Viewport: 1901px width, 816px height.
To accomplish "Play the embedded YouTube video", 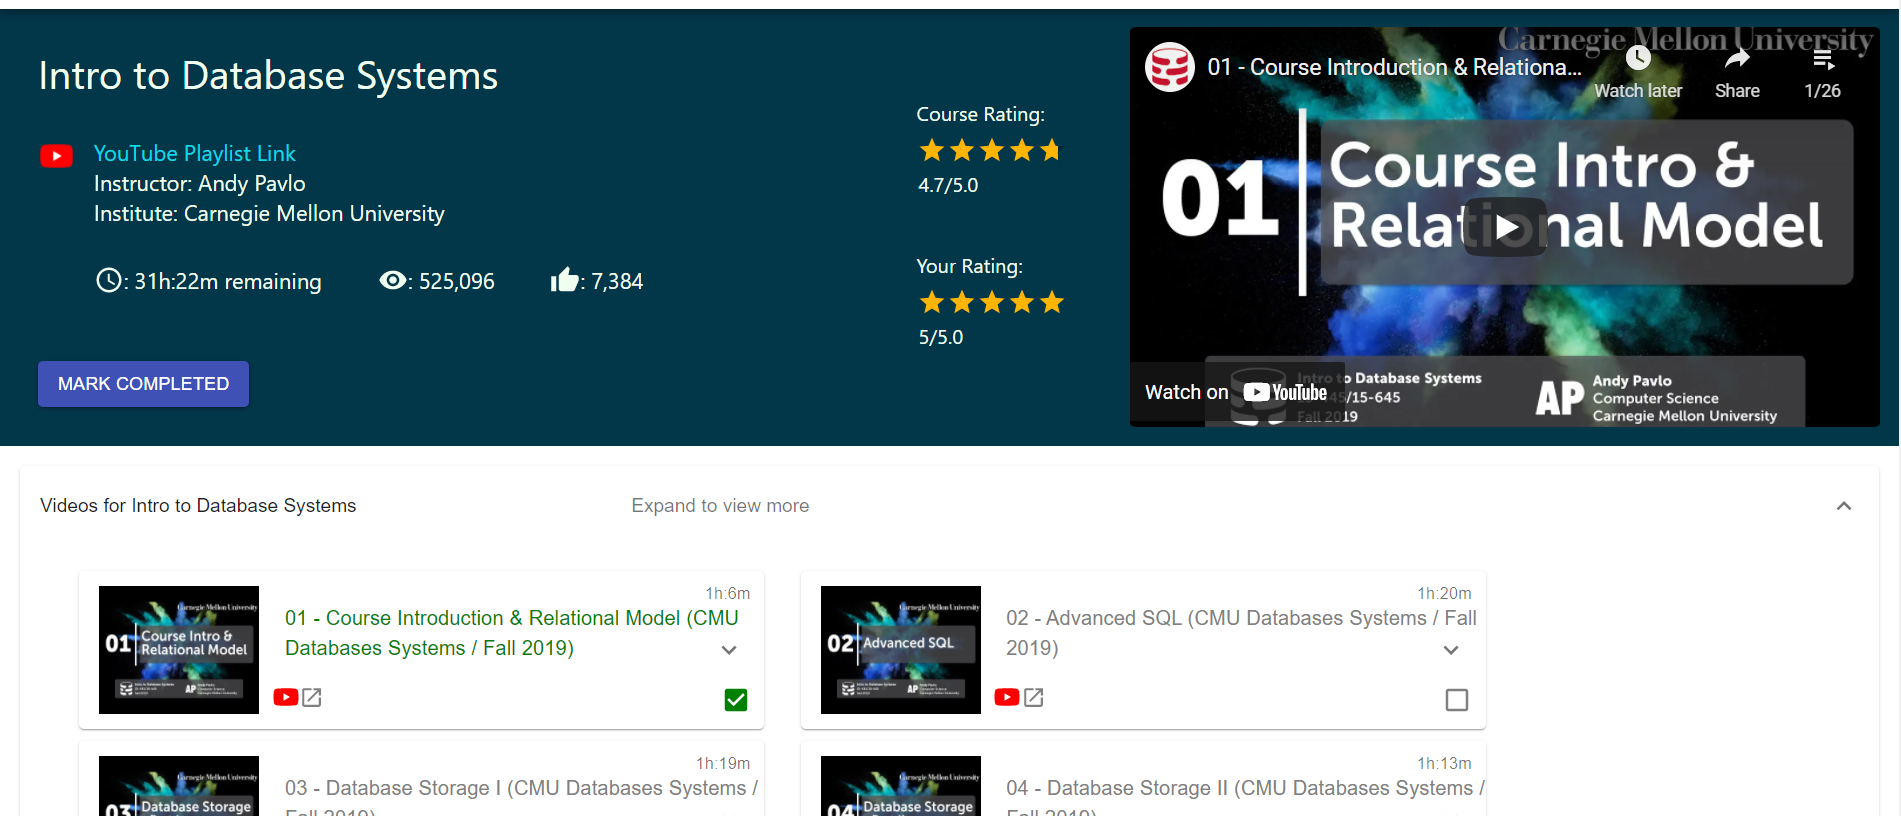I will (x=1505, y=228).
